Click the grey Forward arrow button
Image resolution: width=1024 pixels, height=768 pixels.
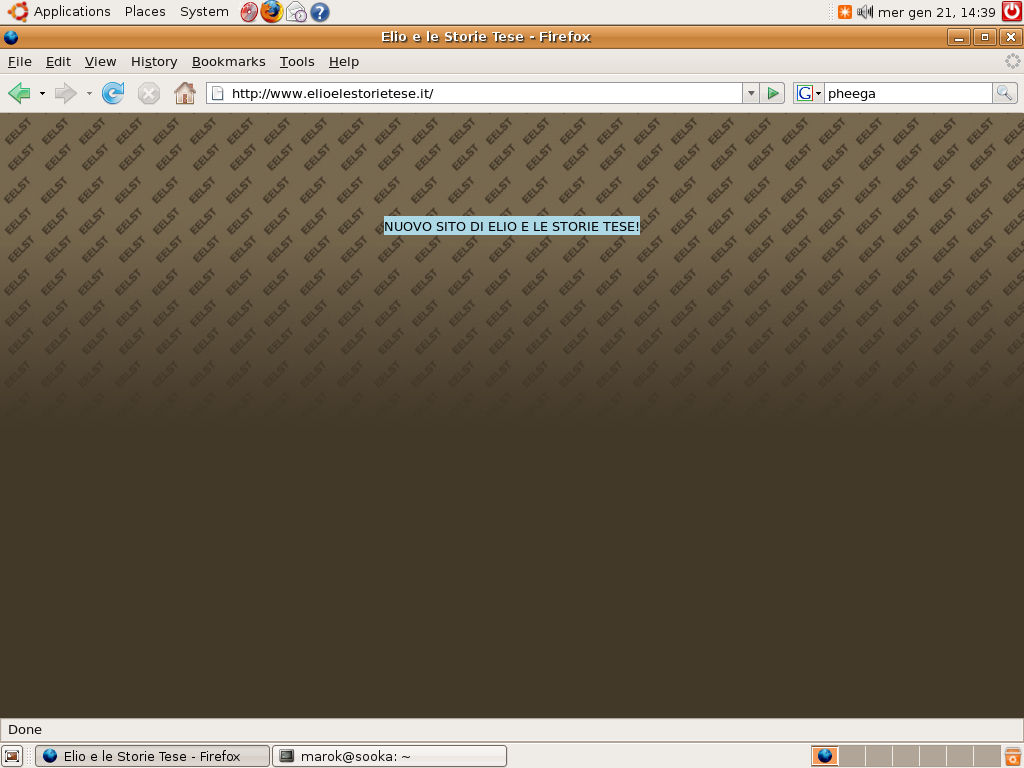(x=65, y=93)
